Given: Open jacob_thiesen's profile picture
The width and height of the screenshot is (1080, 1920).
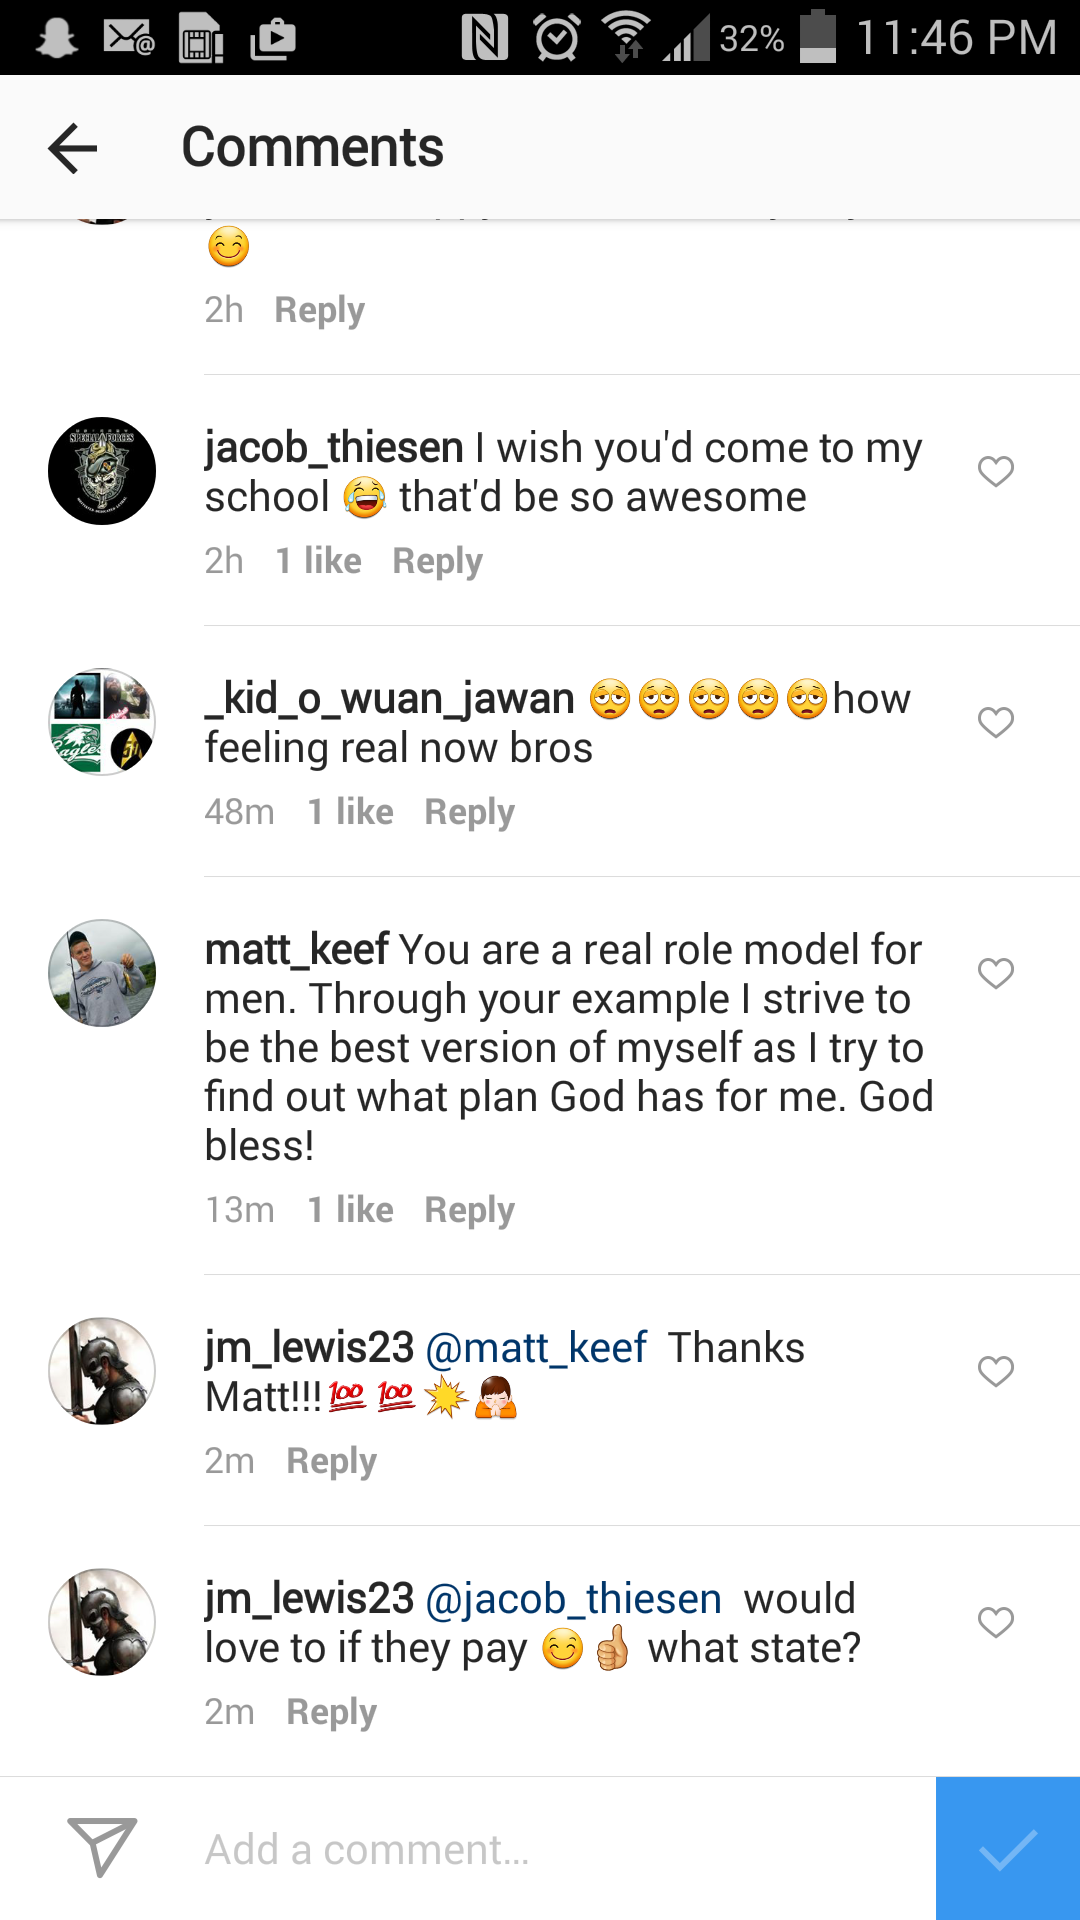Looking at the screenshot, I should click(102, 471).
